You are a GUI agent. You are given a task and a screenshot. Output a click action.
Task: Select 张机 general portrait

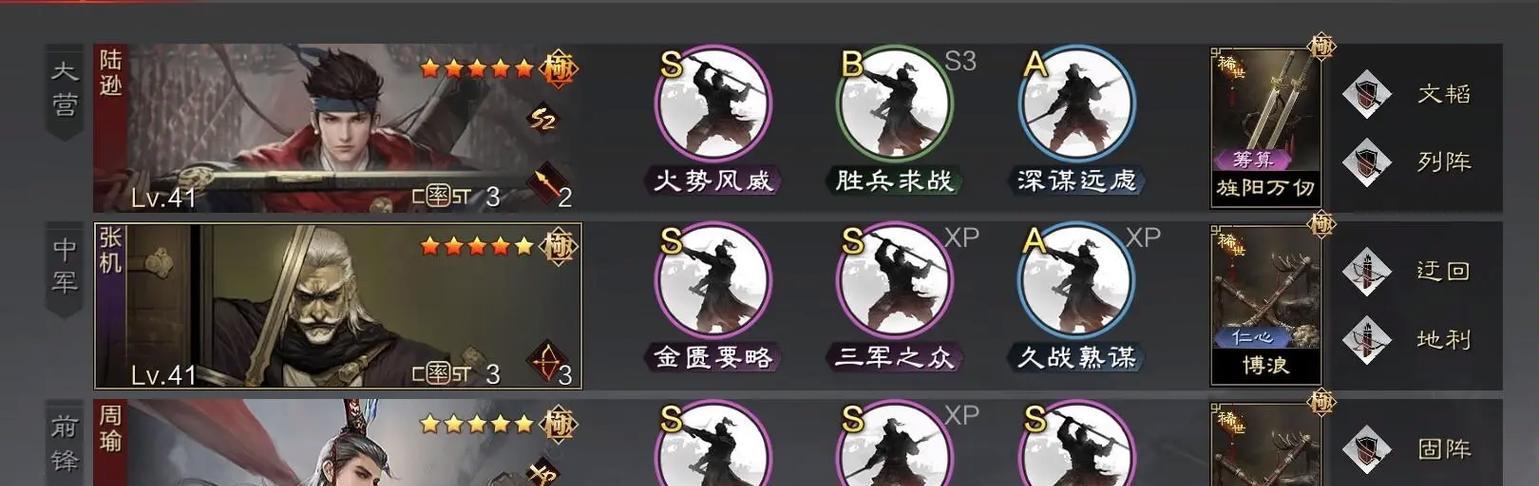pyautogui.click(x=338, y=305)
